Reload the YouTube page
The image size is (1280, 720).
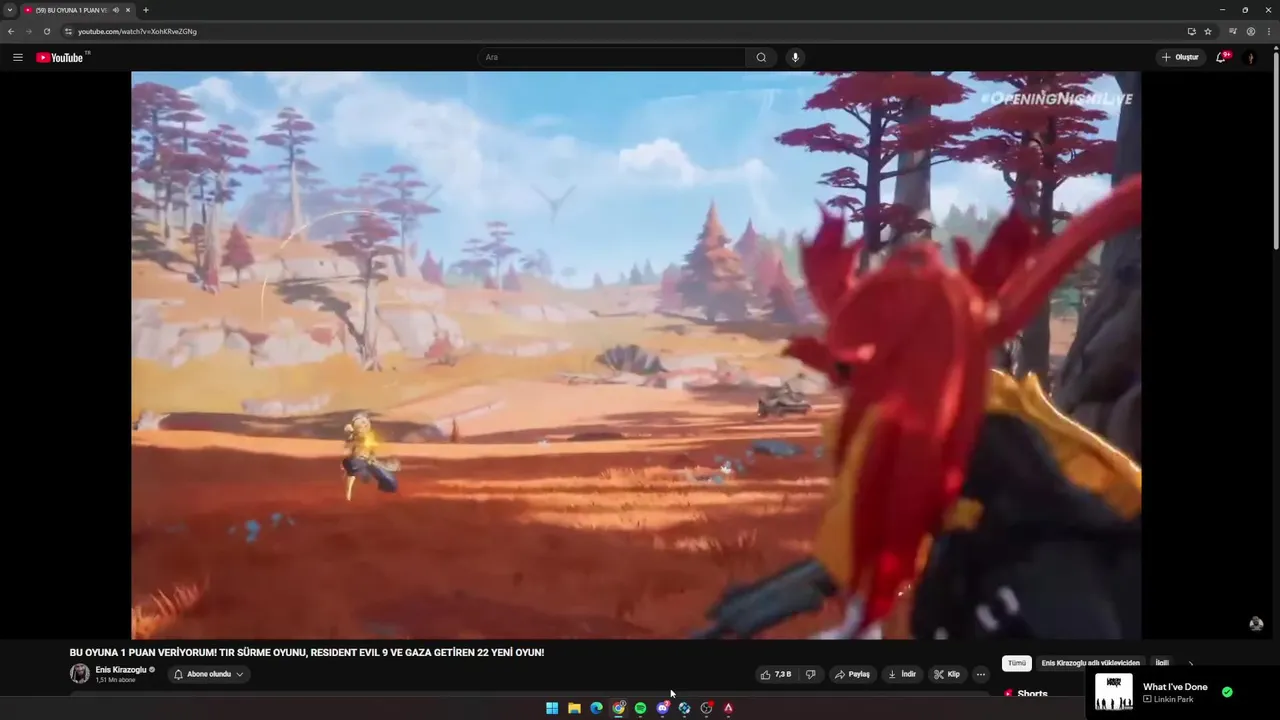tap(46, 31)
